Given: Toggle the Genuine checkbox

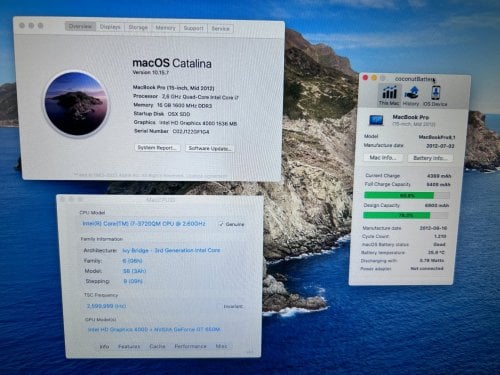Looking at the screenshot, I should click(x=221, y=224).
